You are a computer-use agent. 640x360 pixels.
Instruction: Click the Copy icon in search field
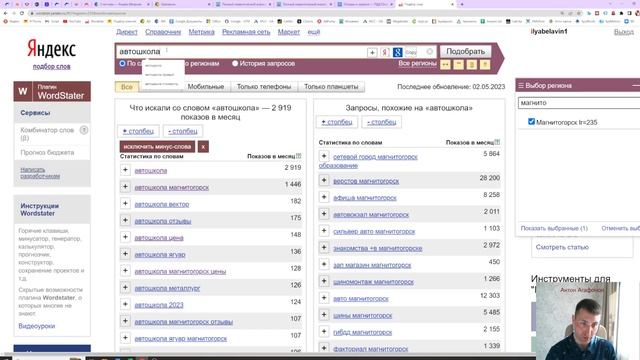411,52
